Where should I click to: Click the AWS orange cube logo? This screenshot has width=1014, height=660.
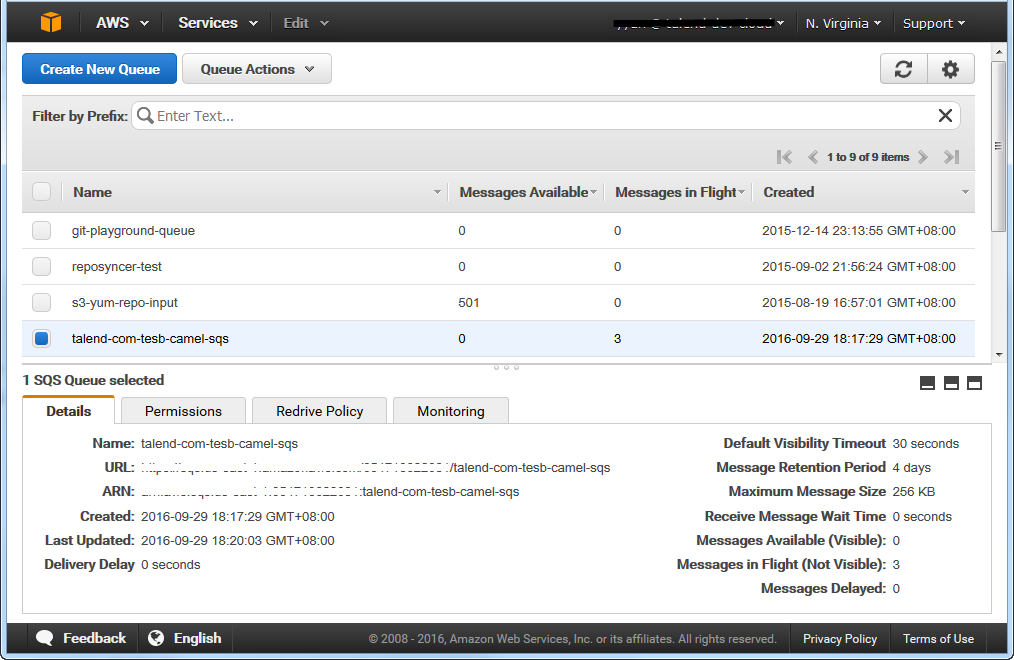pyautogui.click(x=50, y=23)
